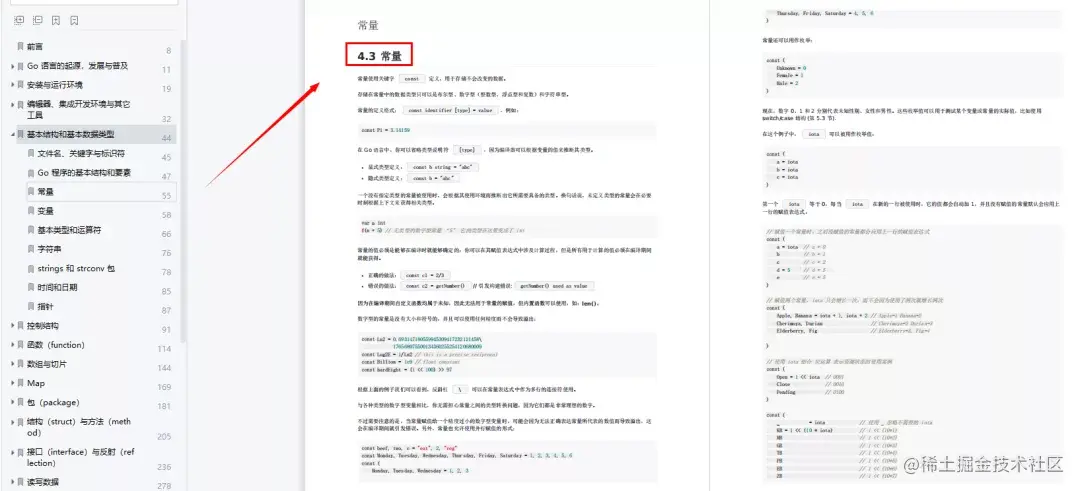Expand the 安装与运行环境 chapter arrow

12,85
